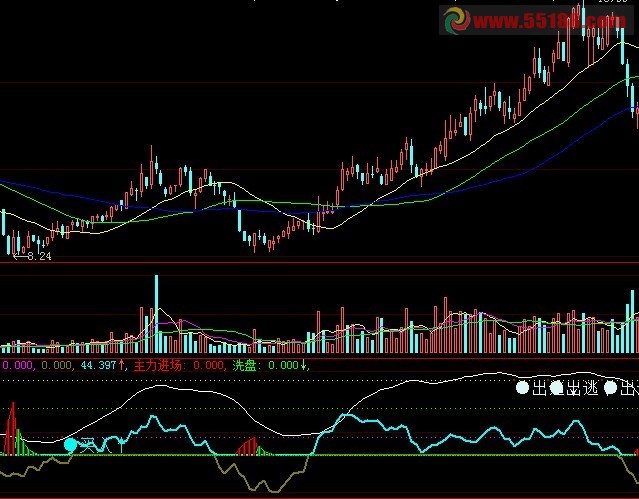Click the leftmost white 出逃 sell dot
The width and height of the screenshot is (639, 499).
click(522, 387)
